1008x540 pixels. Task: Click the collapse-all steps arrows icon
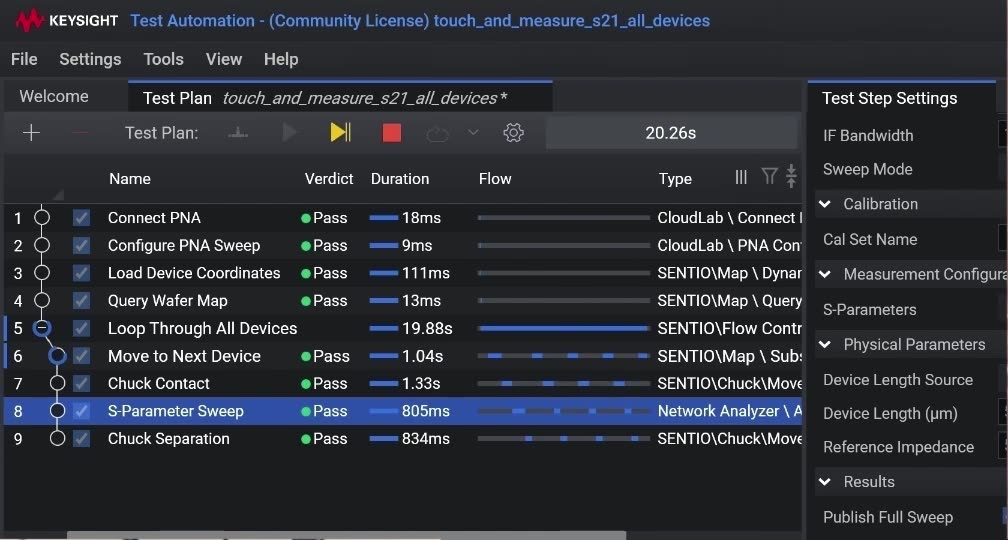[791, 176]
